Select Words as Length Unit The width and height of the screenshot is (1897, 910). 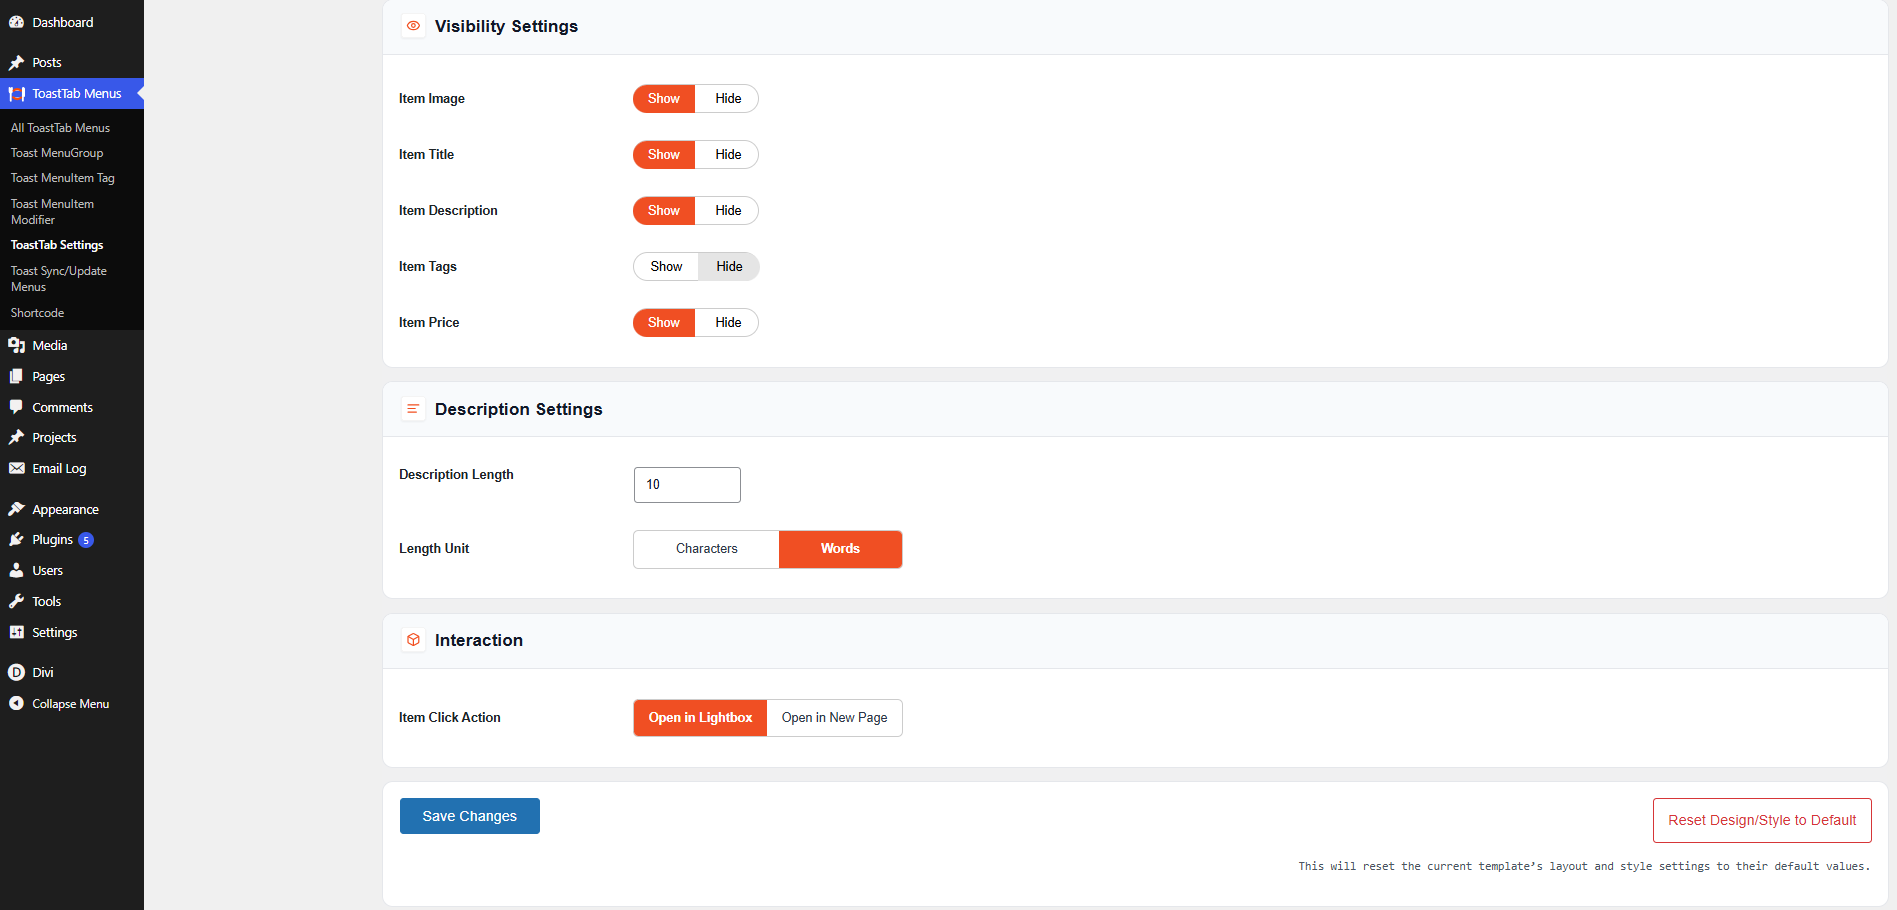point(840,549)
